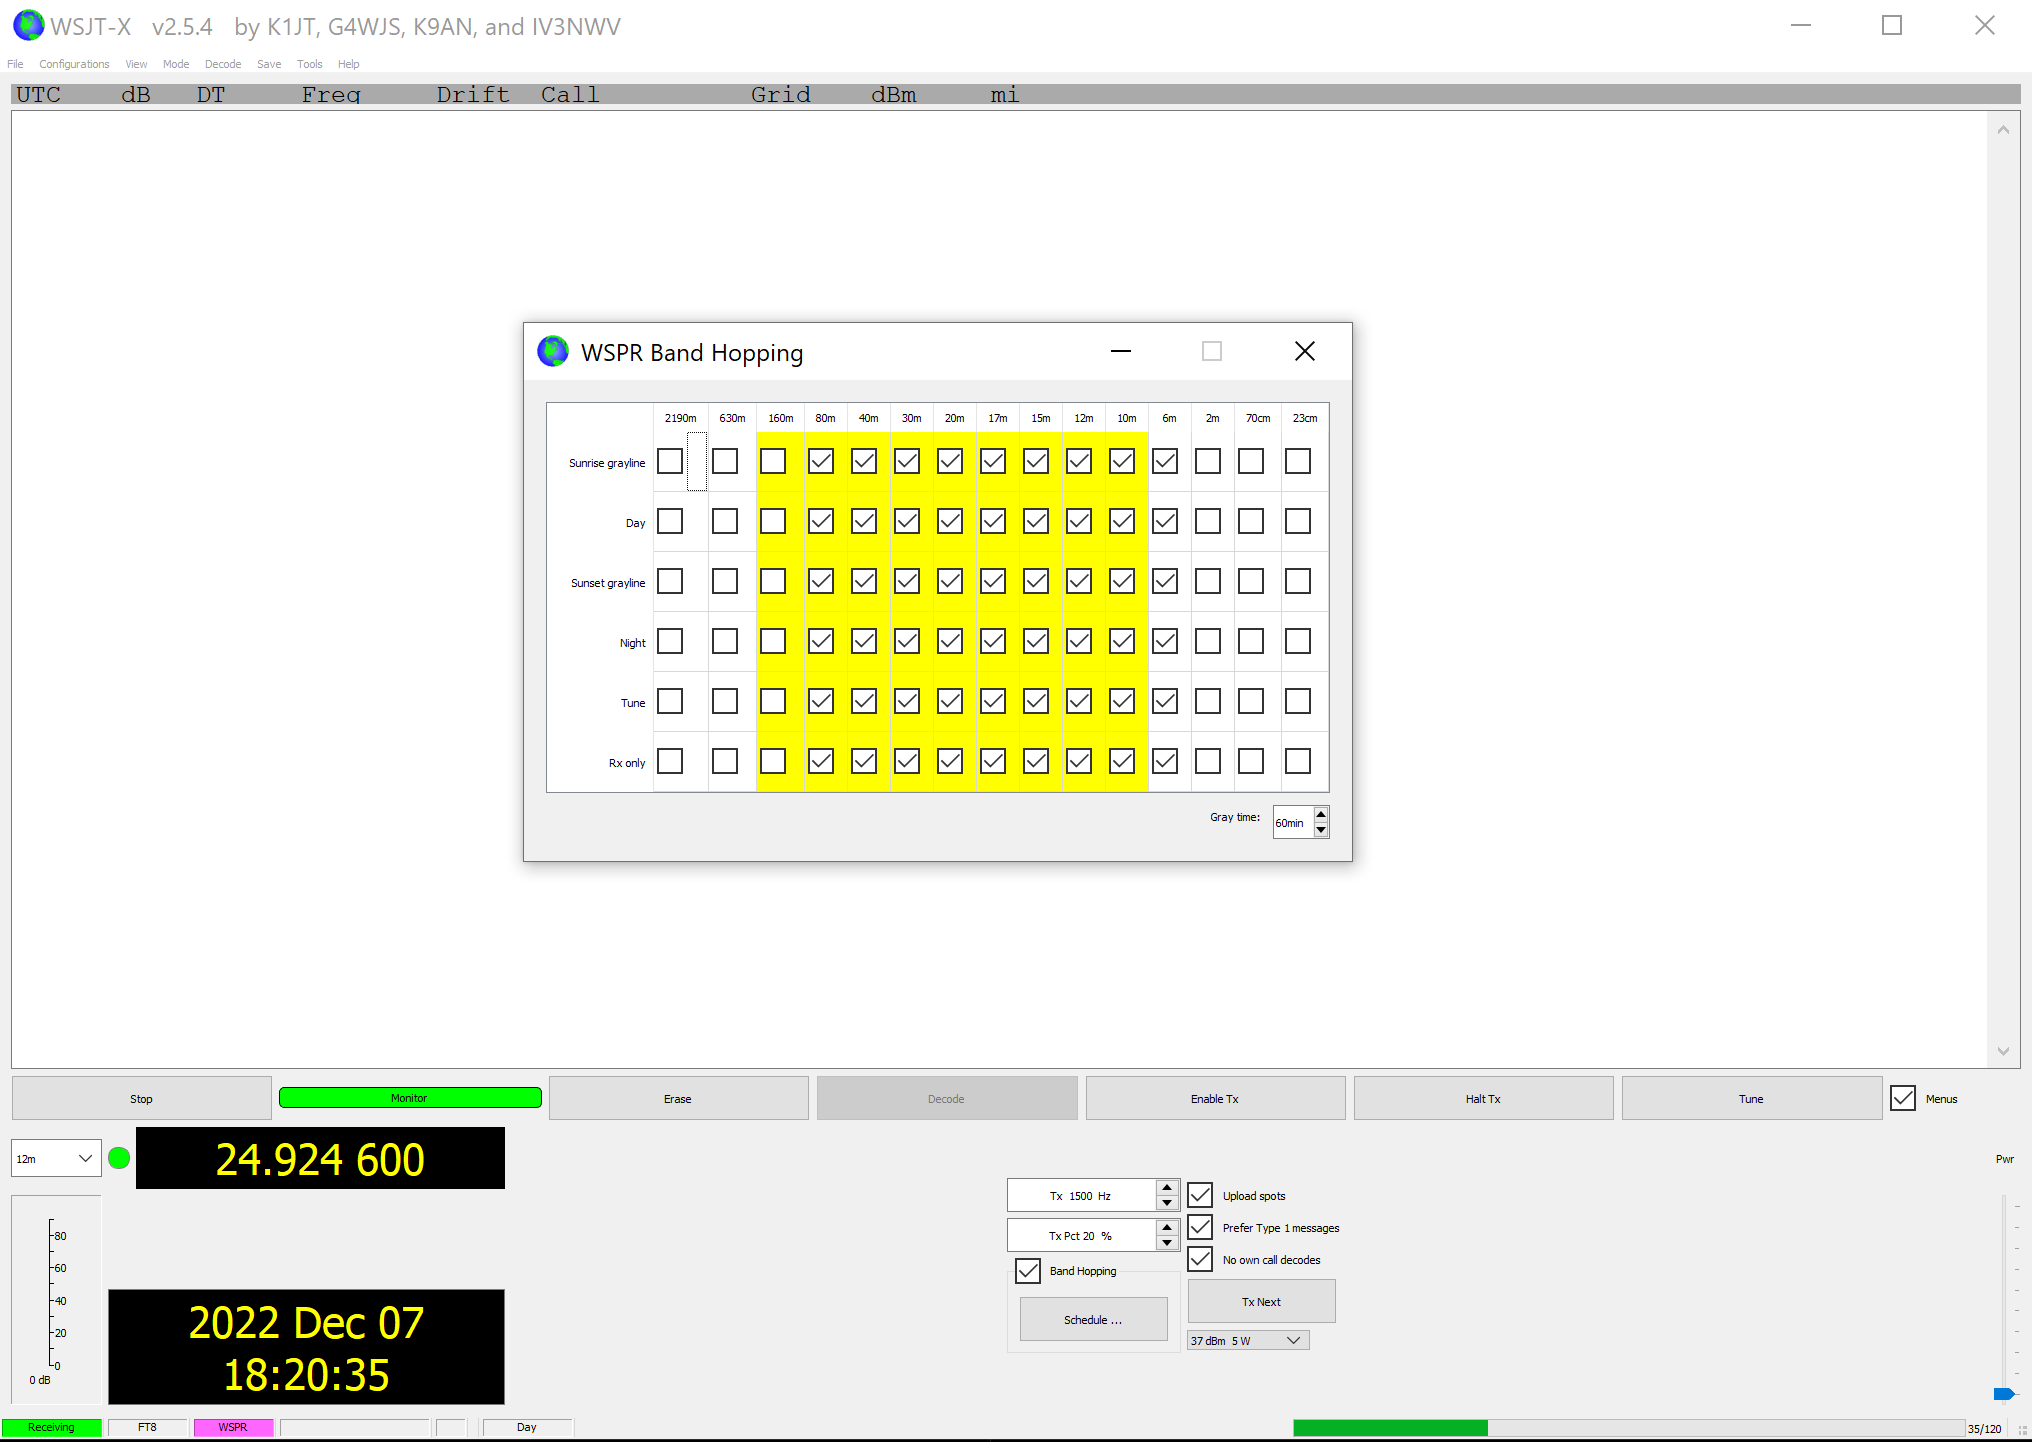The width and height of the screenshot is (2032, 1442).
Task: Click the 24.924 600 frequency display
Action: [x=320, y=1158]
